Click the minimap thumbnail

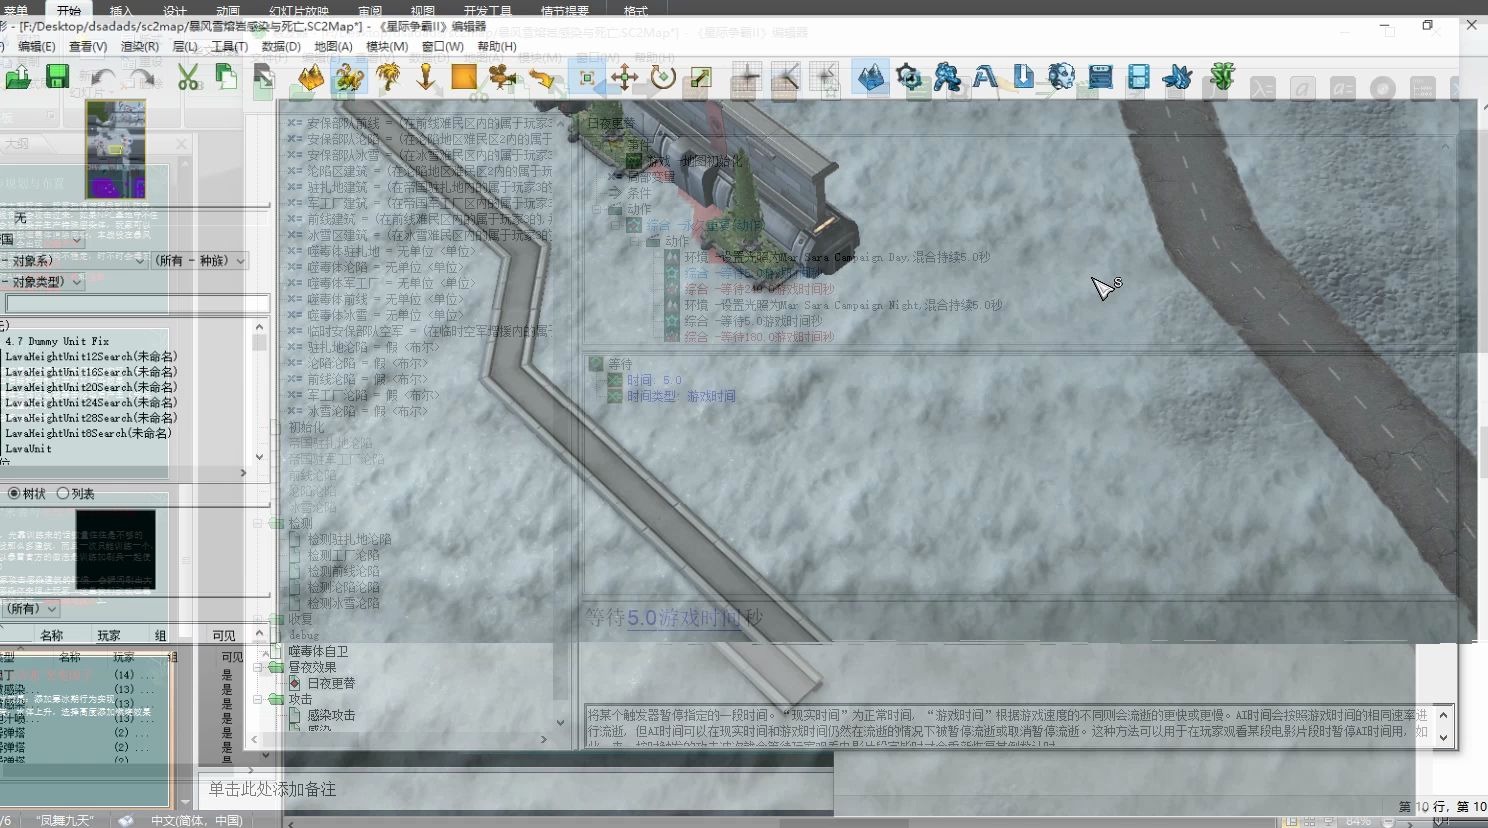pos(115,149)
